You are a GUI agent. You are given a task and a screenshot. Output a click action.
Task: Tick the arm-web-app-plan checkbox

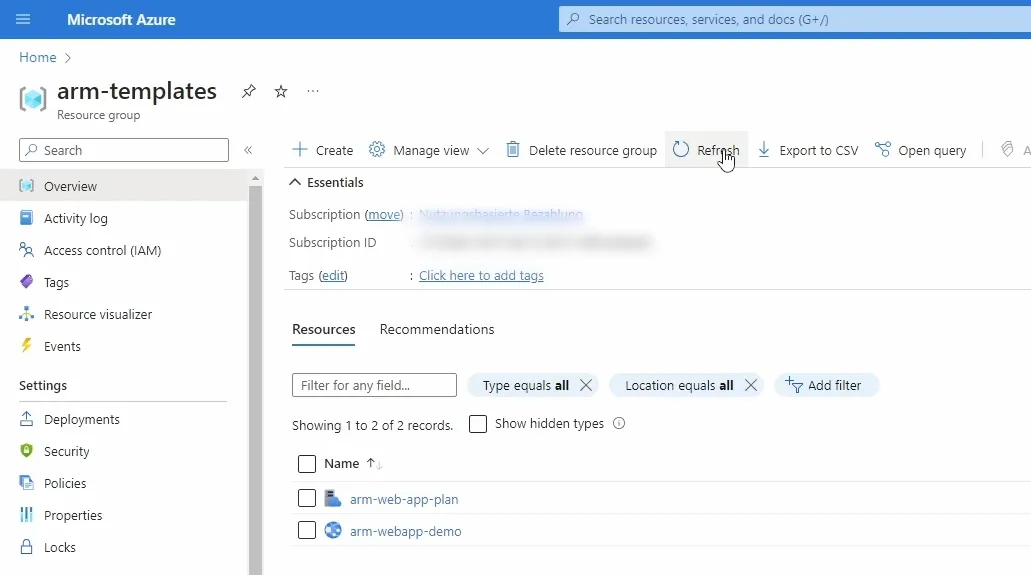[306, 498]
